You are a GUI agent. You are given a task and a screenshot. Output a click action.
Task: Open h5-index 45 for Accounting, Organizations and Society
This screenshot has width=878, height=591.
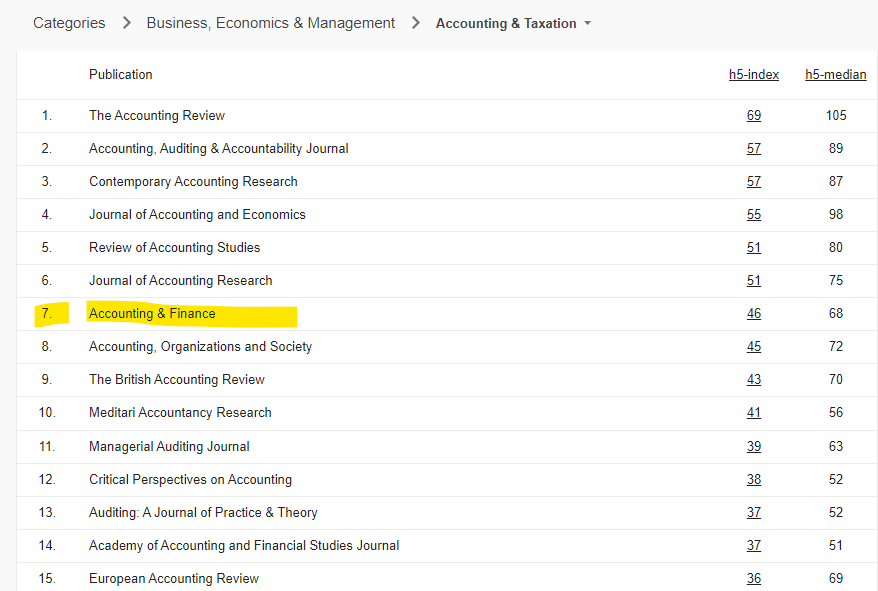click(754, 347)
